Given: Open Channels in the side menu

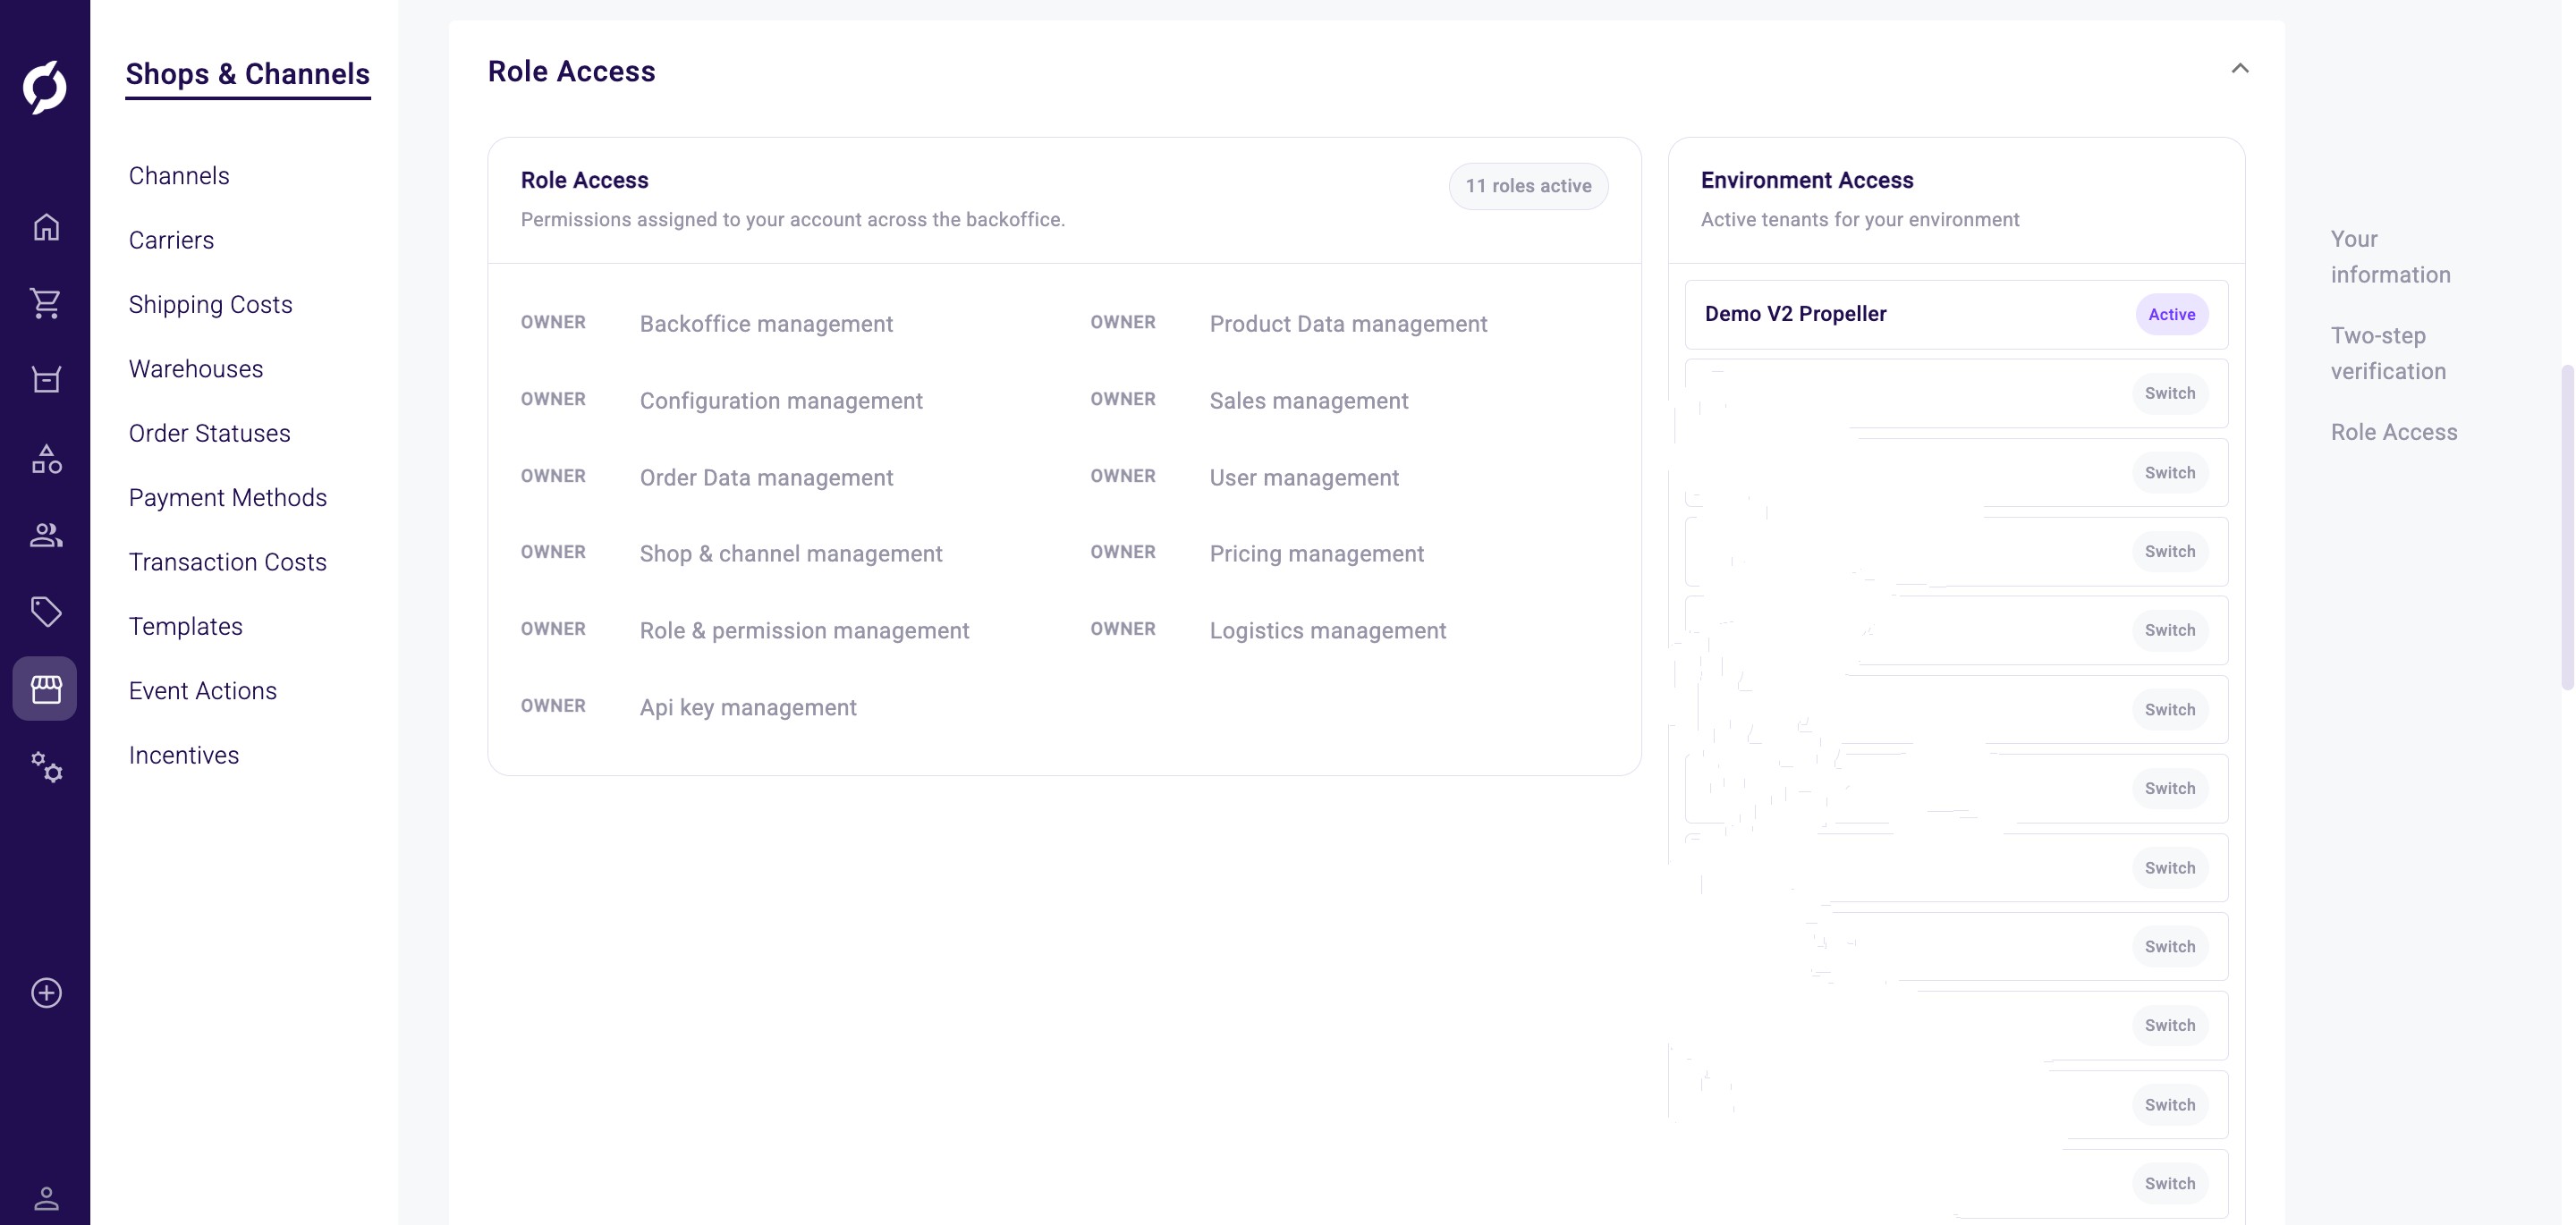Looking at the screenshot, I should (179, 176).
